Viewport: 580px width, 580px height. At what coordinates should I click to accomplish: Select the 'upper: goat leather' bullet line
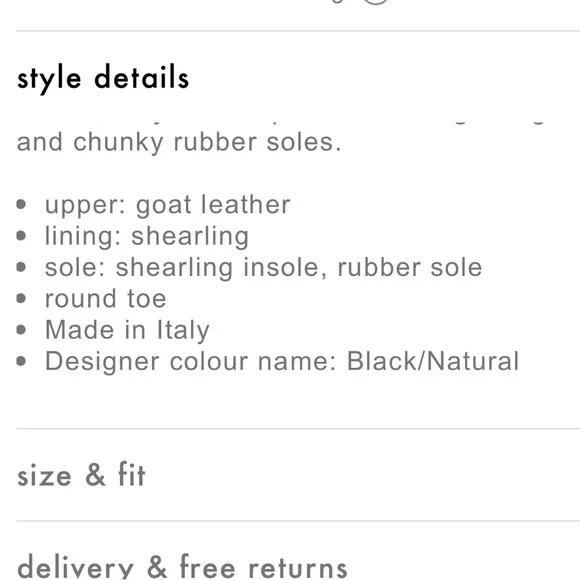[168, 205]
